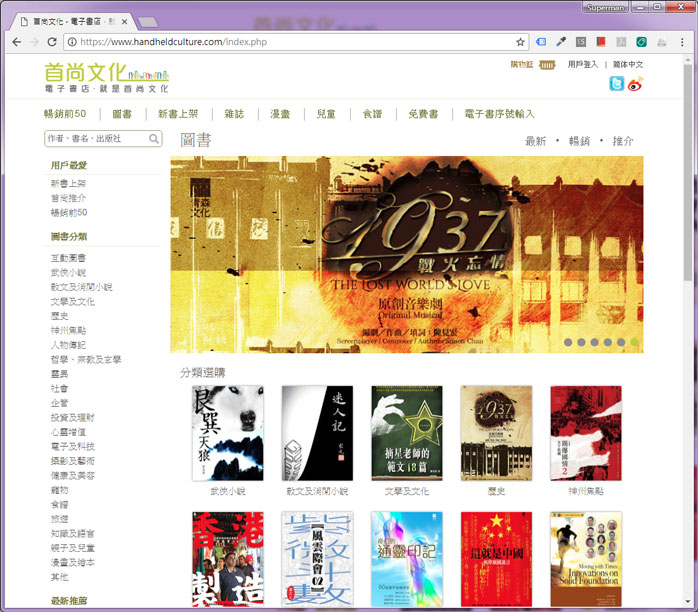Open sidebar category 互動圖書
The image size is (698, 612).
68,258
